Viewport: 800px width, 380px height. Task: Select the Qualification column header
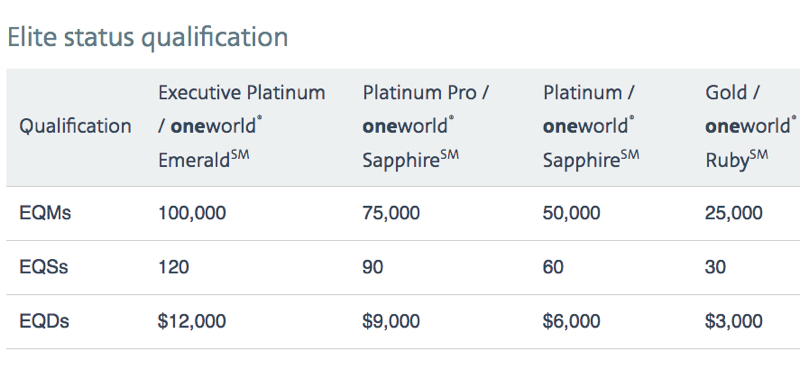tap(76, 126)
